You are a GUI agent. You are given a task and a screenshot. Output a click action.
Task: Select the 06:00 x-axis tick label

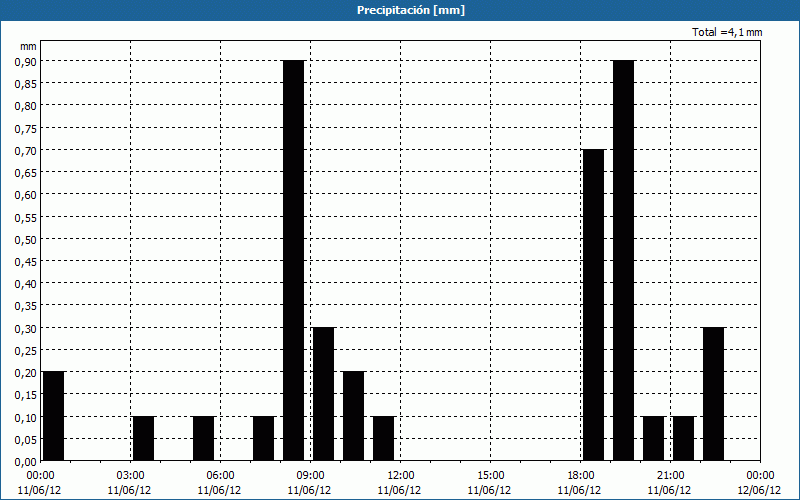[x=220, y=475]
